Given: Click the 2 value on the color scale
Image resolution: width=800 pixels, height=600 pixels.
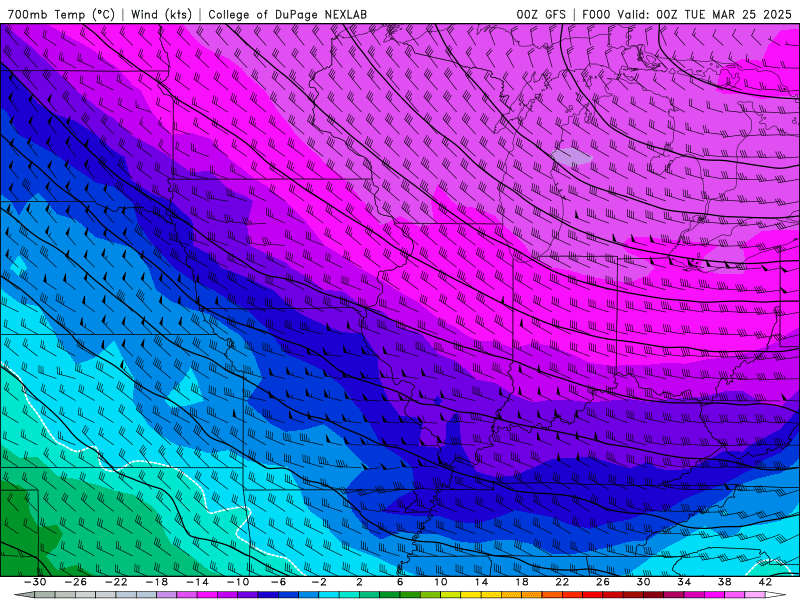Looking at the screenshot, I should pos(359,582).
